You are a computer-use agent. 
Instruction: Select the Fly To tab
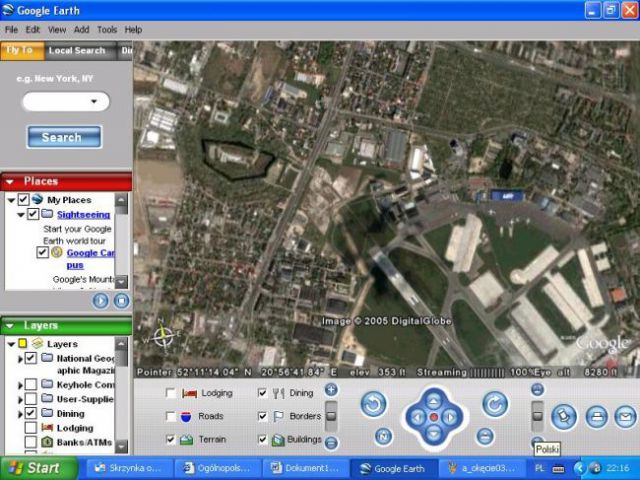pos(22,51)
